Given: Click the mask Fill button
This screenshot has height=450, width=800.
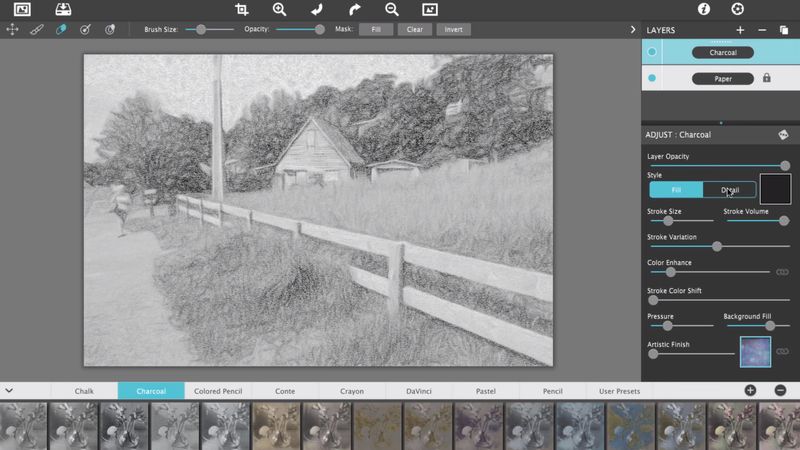Looking at the screenshot, I should [376, 30].
